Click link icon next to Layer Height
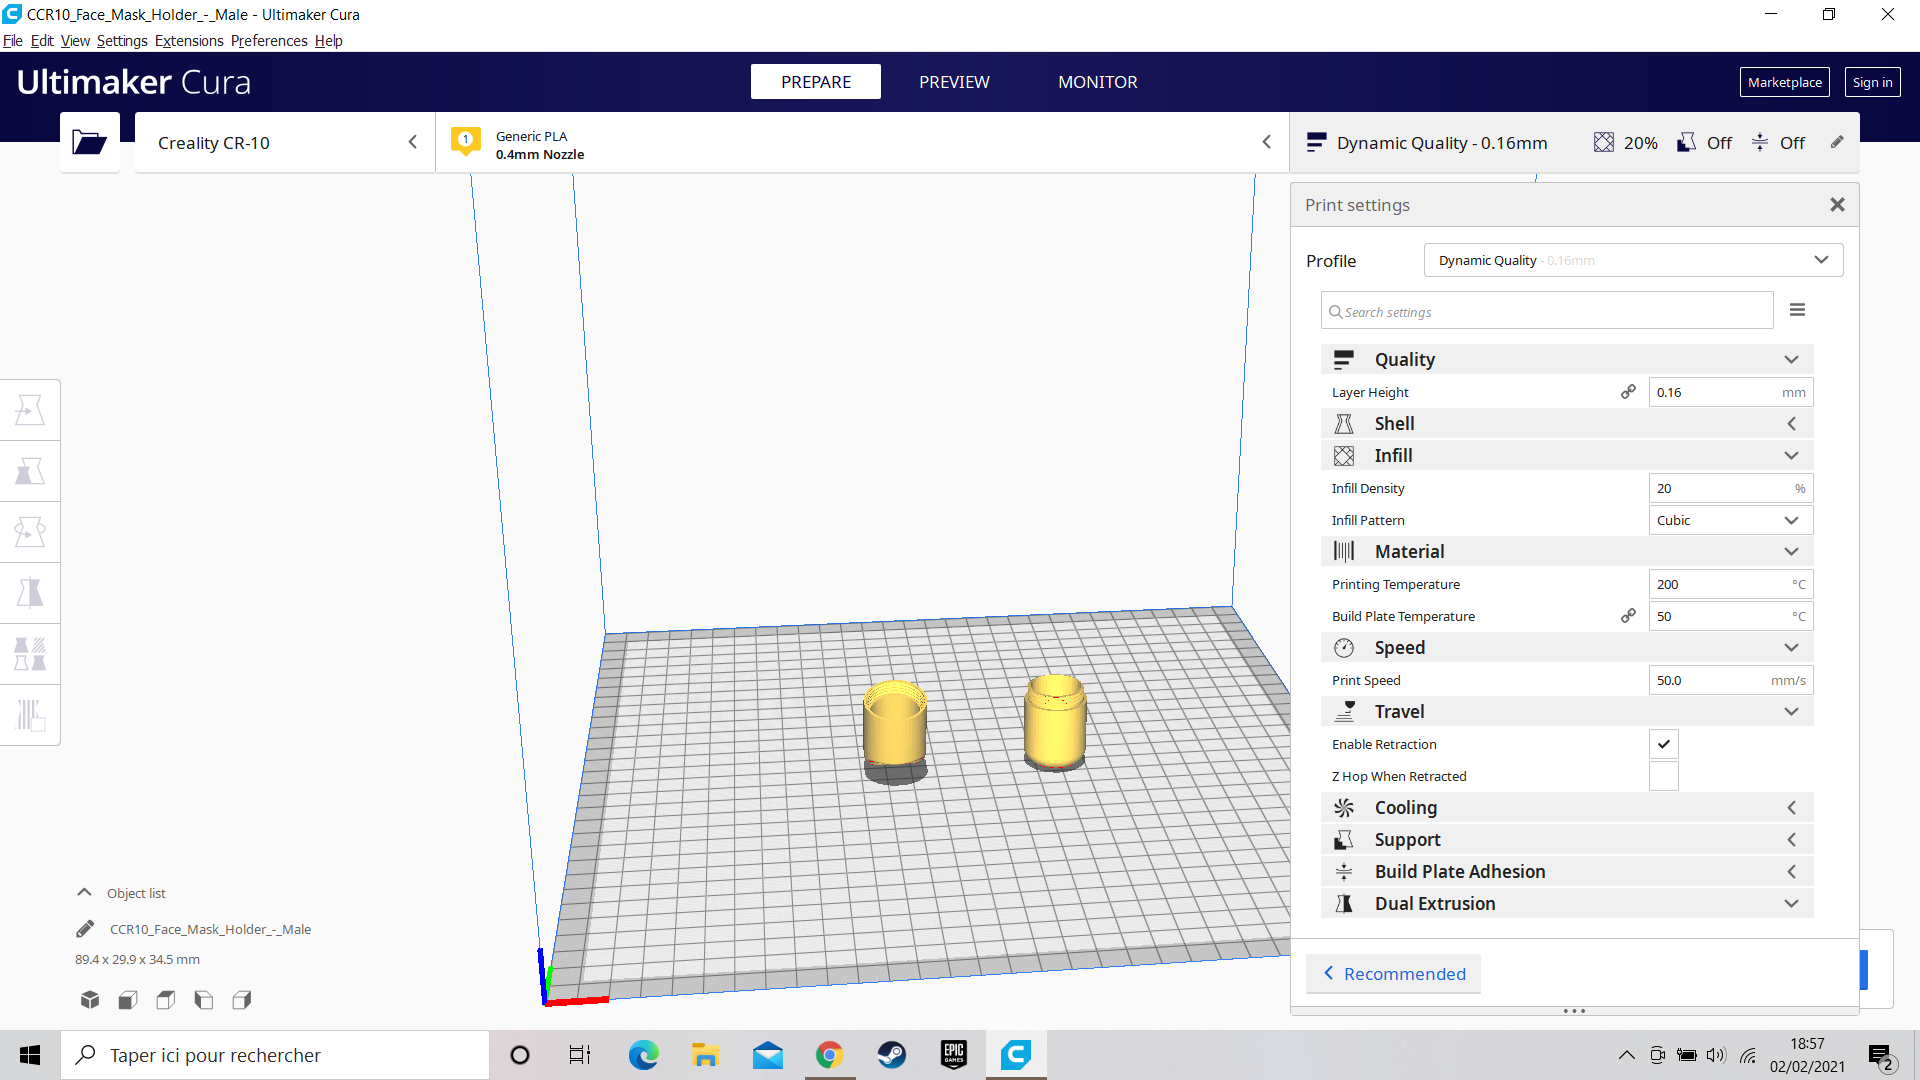The image size is (1920, 1080). click(x=1629, y=392)
